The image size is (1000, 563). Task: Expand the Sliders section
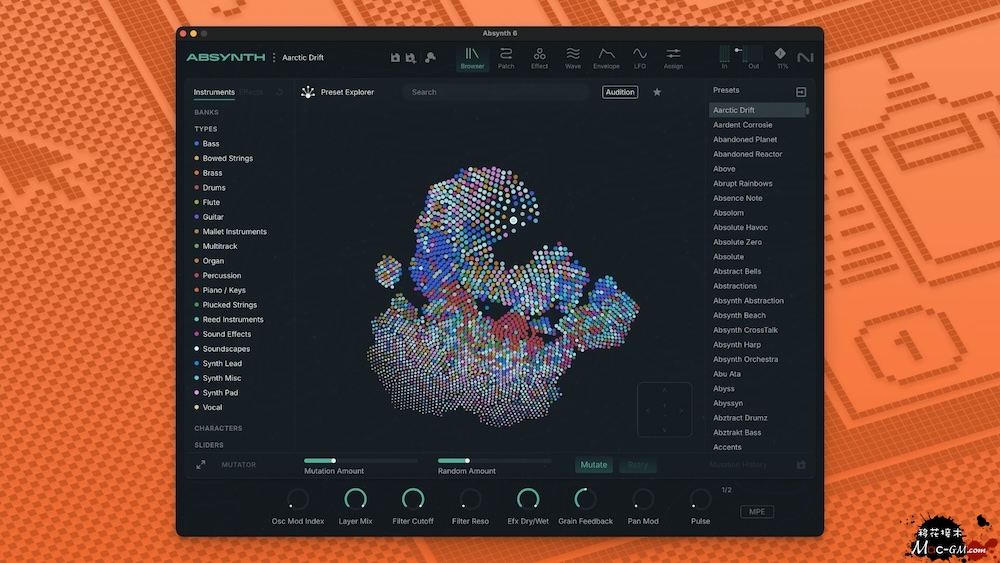point(209,445)
